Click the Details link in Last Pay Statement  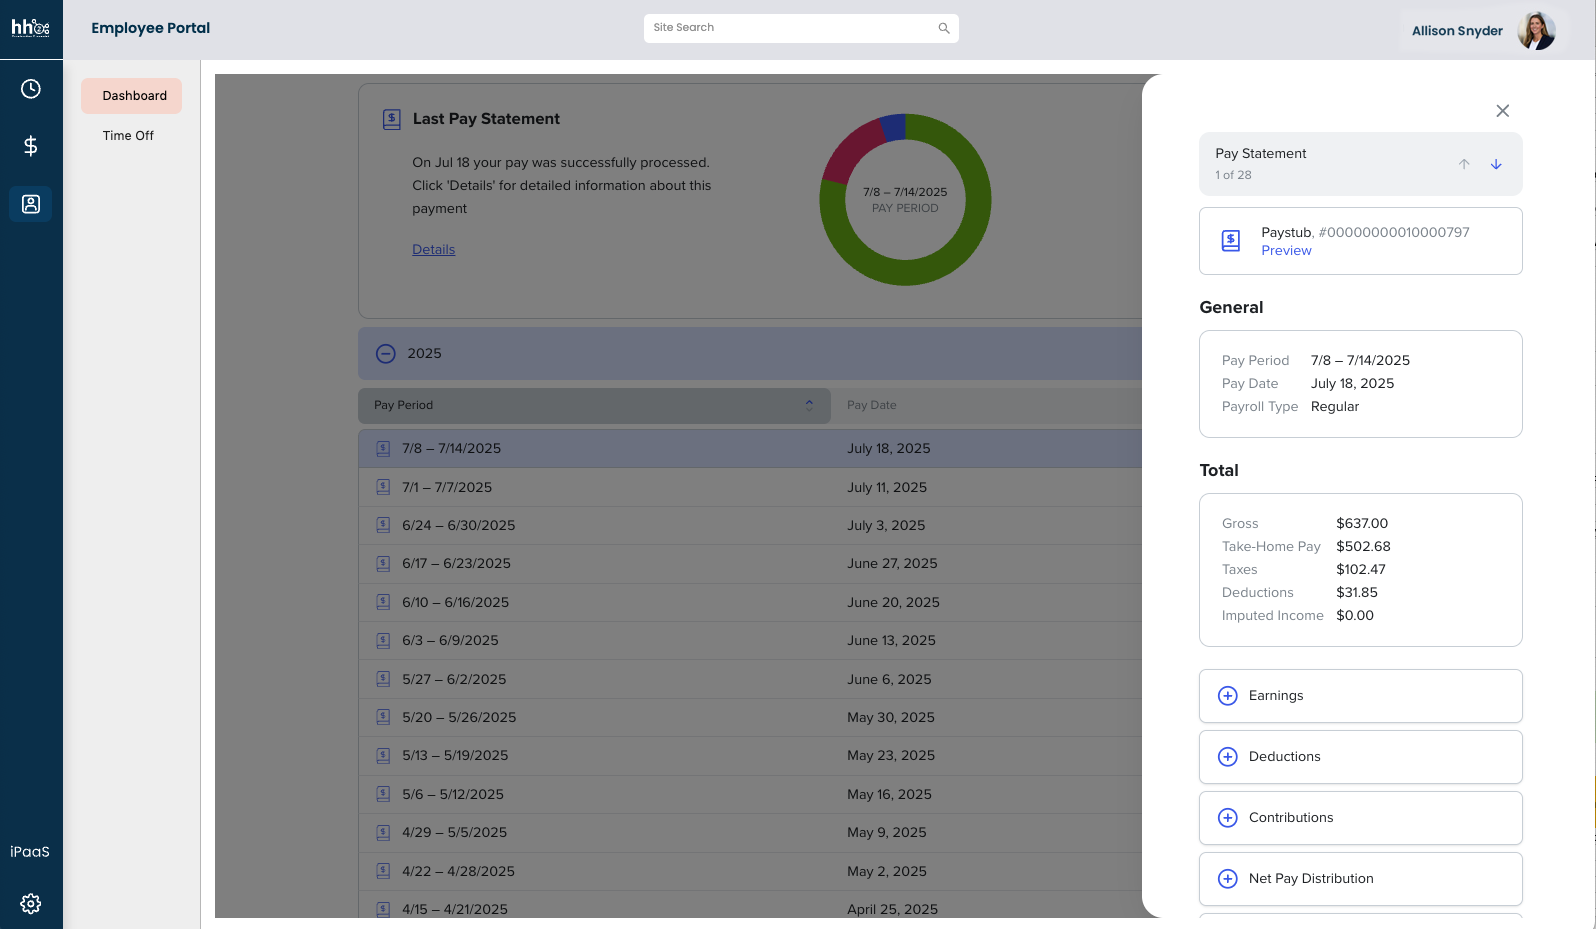pos(433,250)
